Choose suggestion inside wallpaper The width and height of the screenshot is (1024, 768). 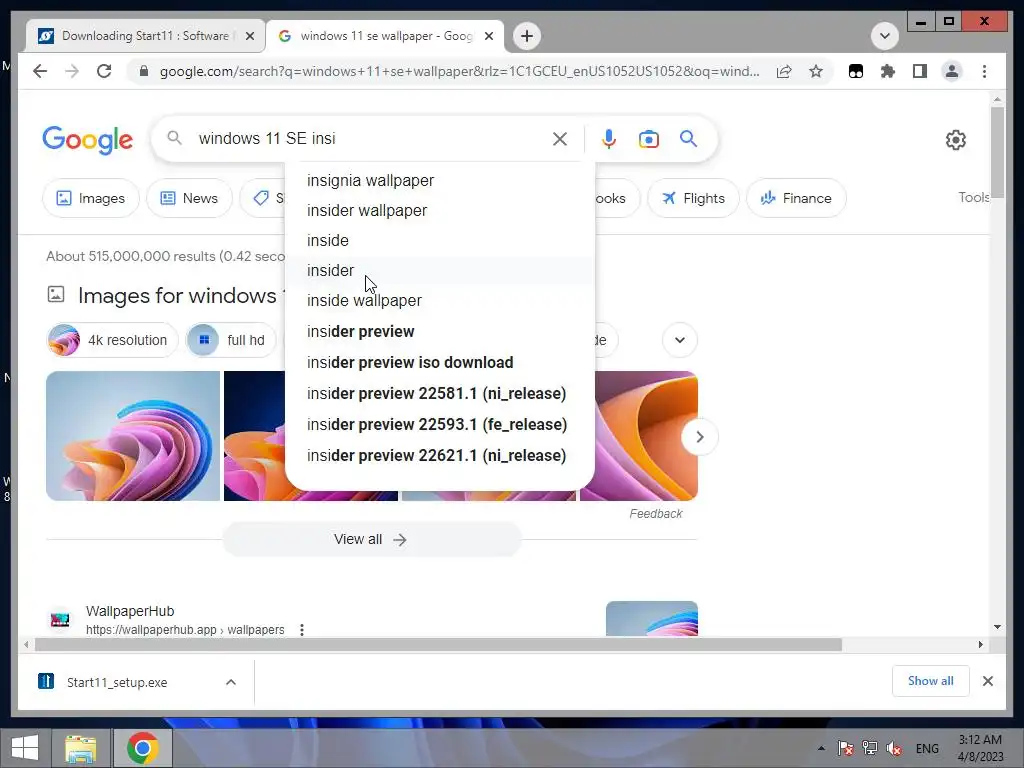(440, 300)
